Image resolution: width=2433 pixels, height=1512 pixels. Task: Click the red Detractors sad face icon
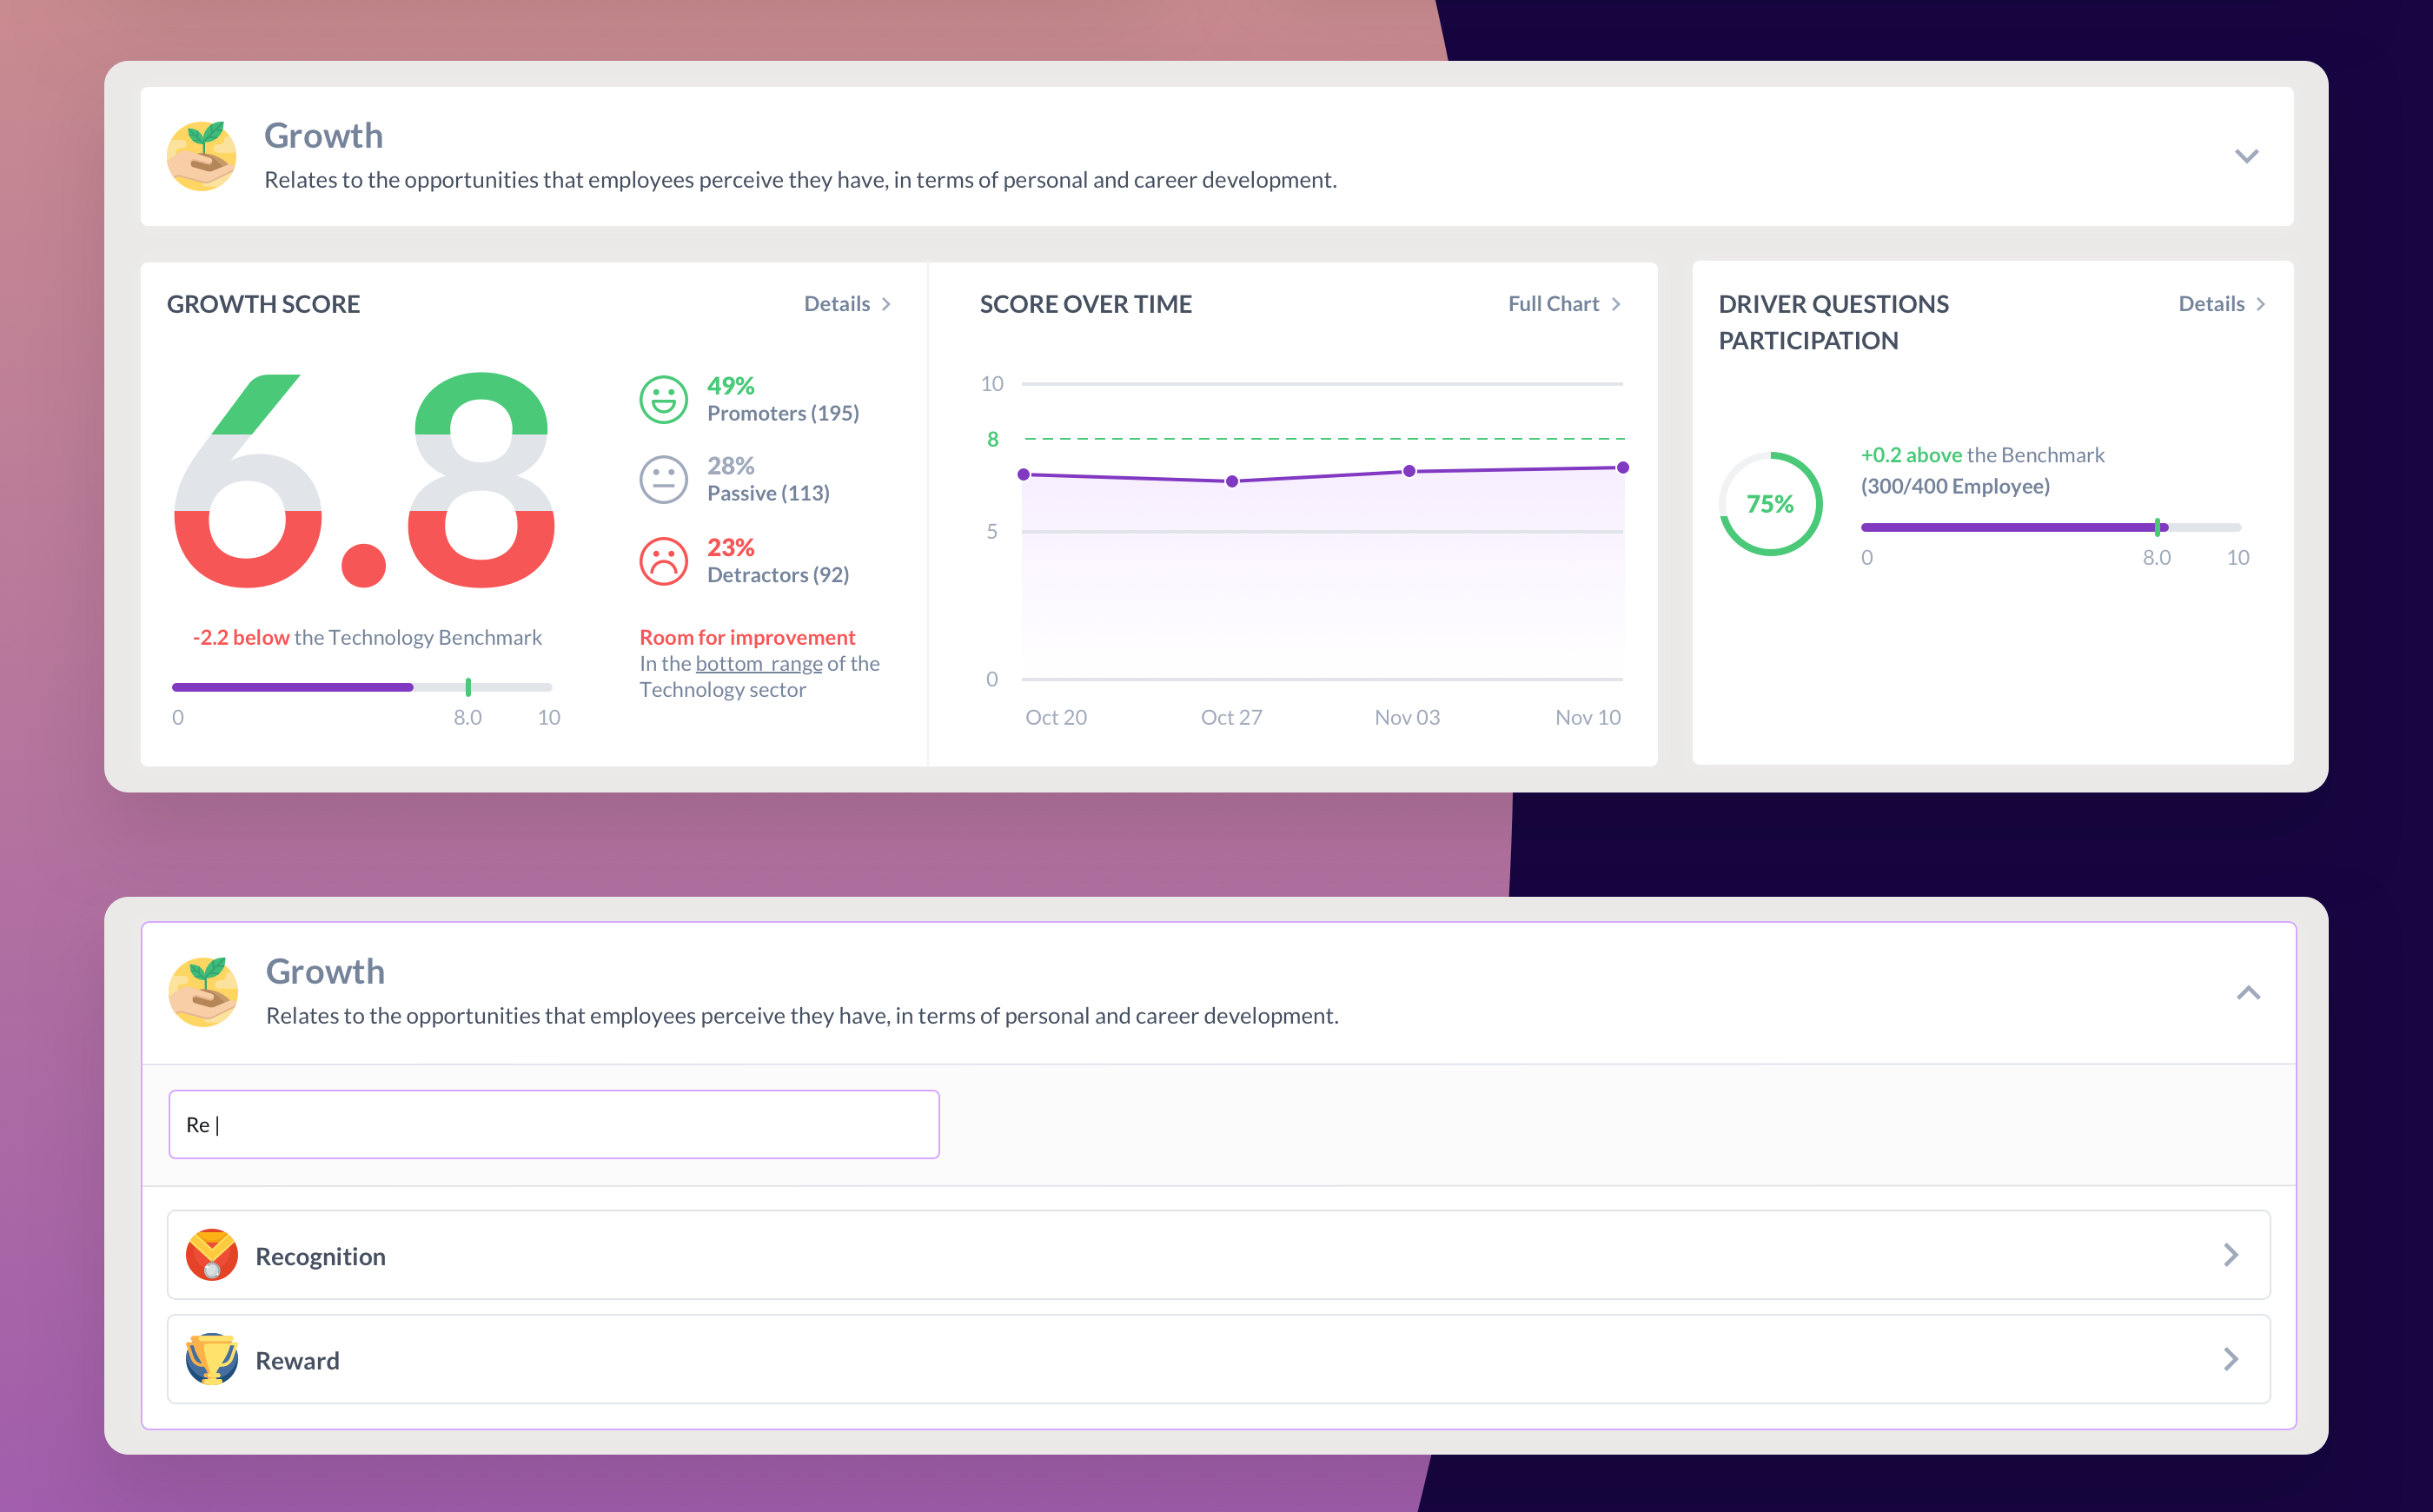[x=663, y=561]
